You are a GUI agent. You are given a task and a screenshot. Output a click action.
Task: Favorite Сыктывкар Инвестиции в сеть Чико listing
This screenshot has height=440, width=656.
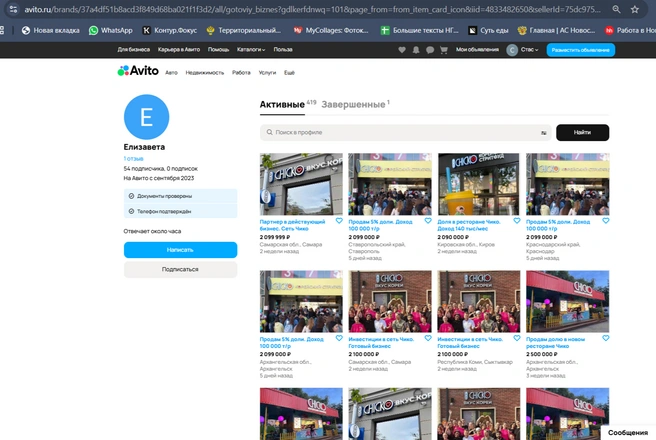pyautogui.click(x=517, y=338)
